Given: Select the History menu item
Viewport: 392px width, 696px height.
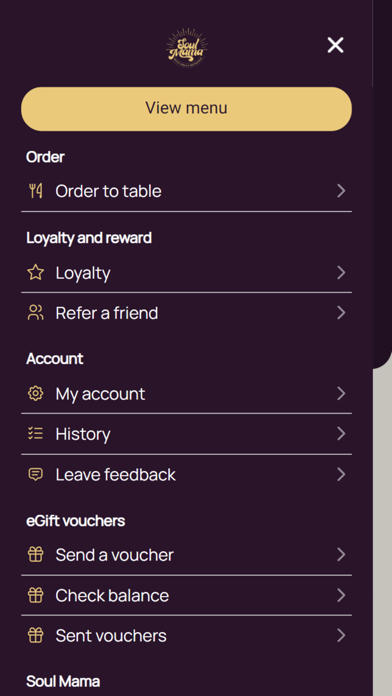Looking at the screenshot, I should 186,434.
